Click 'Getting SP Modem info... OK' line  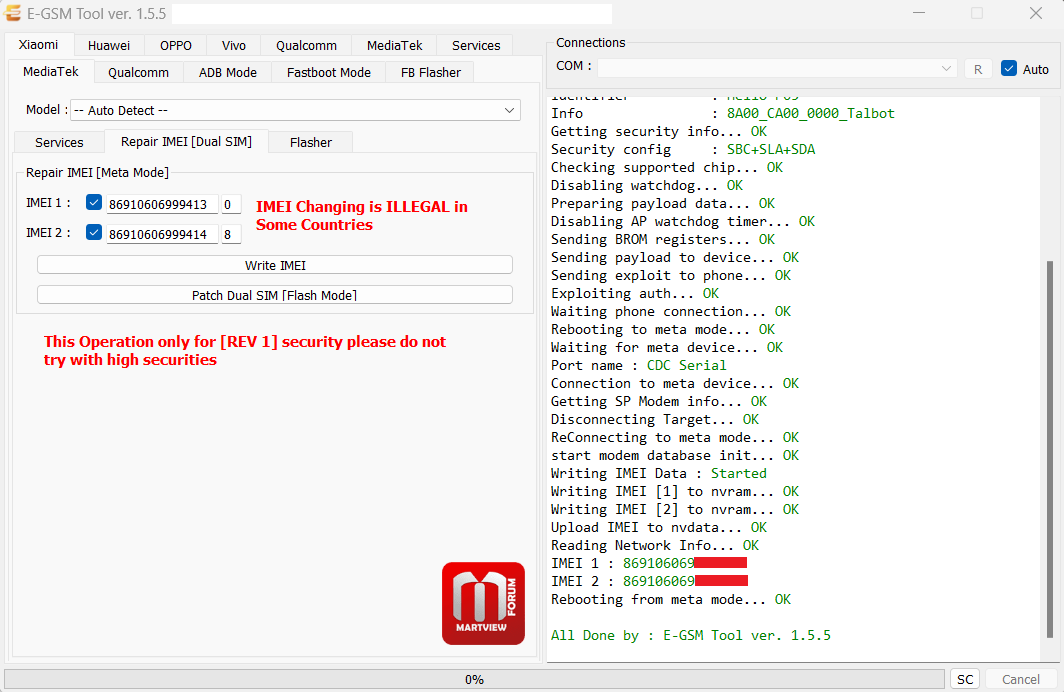coord(659,401)
